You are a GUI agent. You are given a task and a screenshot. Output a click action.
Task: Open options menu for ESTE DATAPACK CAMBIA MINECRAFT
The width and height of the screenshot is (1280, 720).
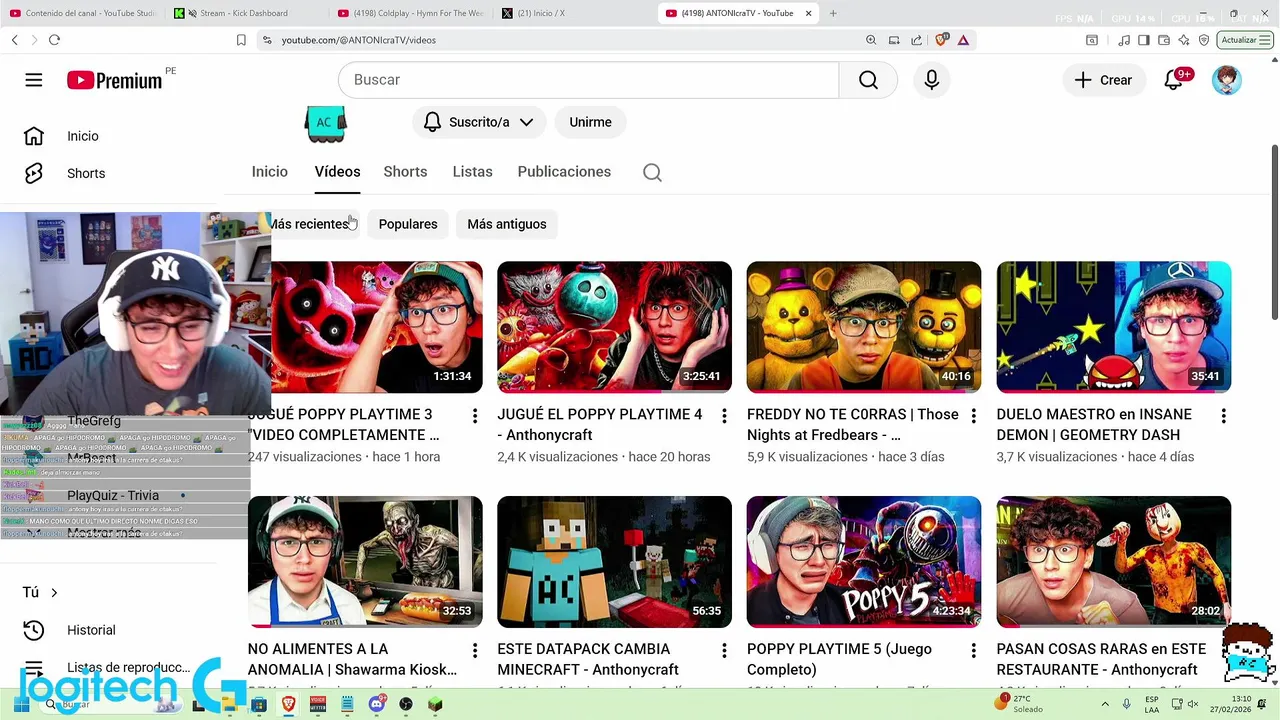725,650
